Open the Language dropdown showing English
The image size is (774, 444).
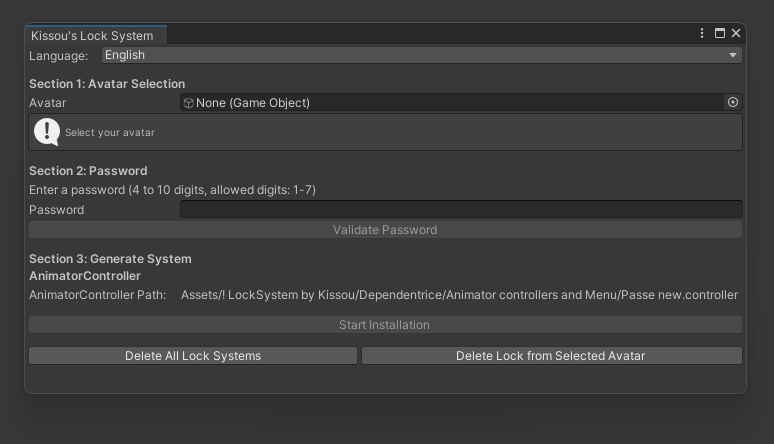tap(420, 55)
